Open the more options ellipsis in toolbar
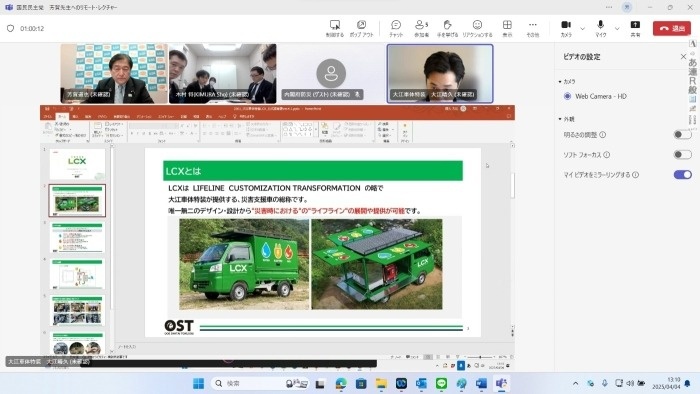The image size is (700, 394). [533, 25]
